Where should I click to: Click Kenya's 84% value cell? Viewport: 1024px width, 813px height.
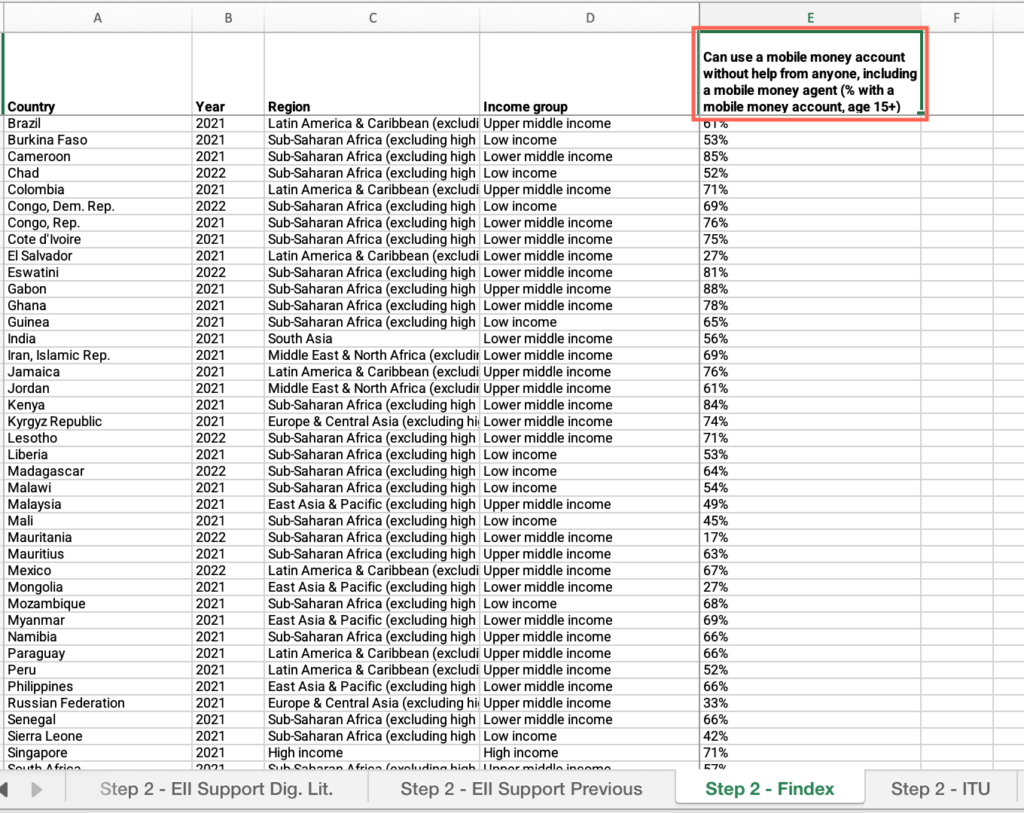click(810, 405)
